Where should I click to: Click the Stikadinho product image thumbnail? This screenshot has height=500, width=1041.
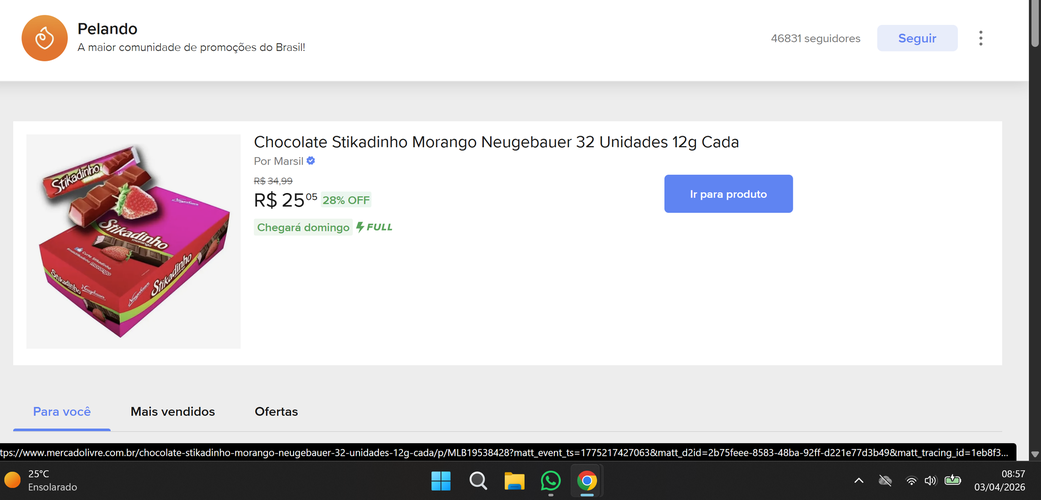[x=133, y=241]
